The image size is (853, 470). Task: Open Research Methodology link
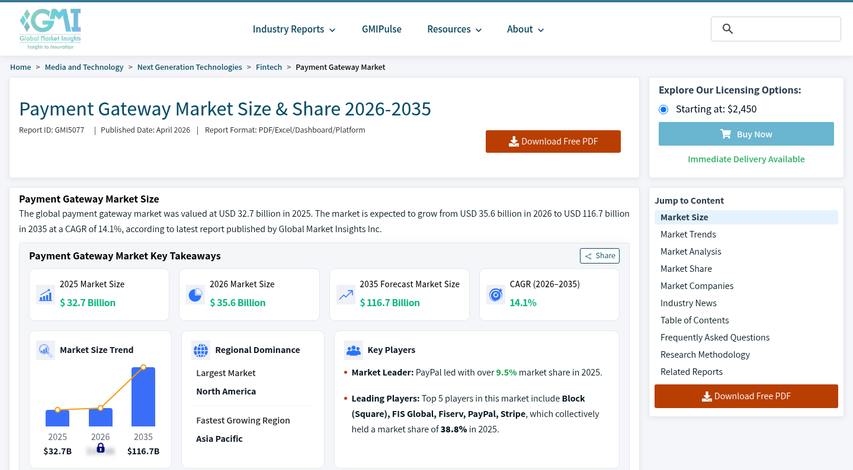705,355
